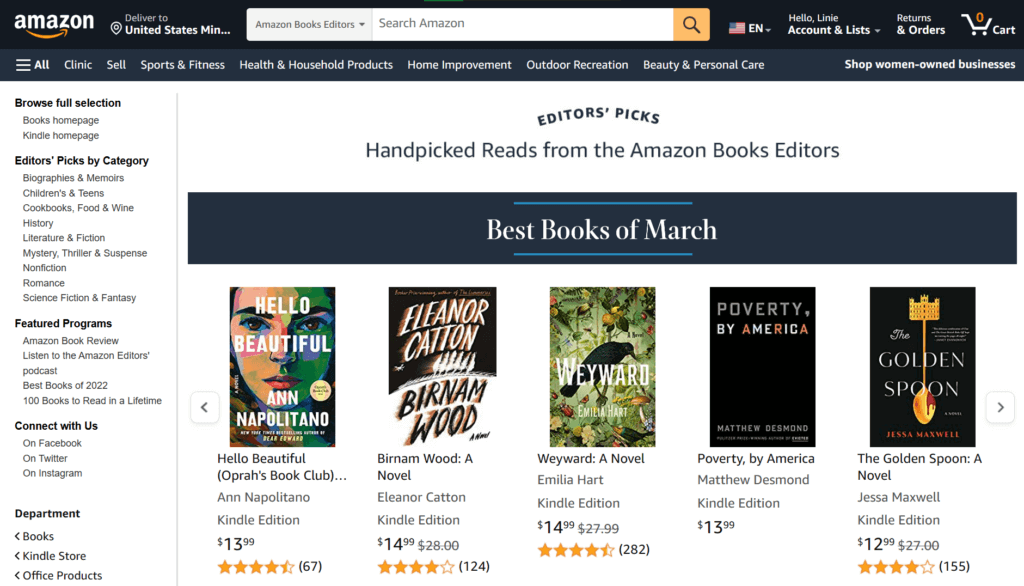Click the Amazon logo
1024x586 pixels.
[x=55, y=24]
